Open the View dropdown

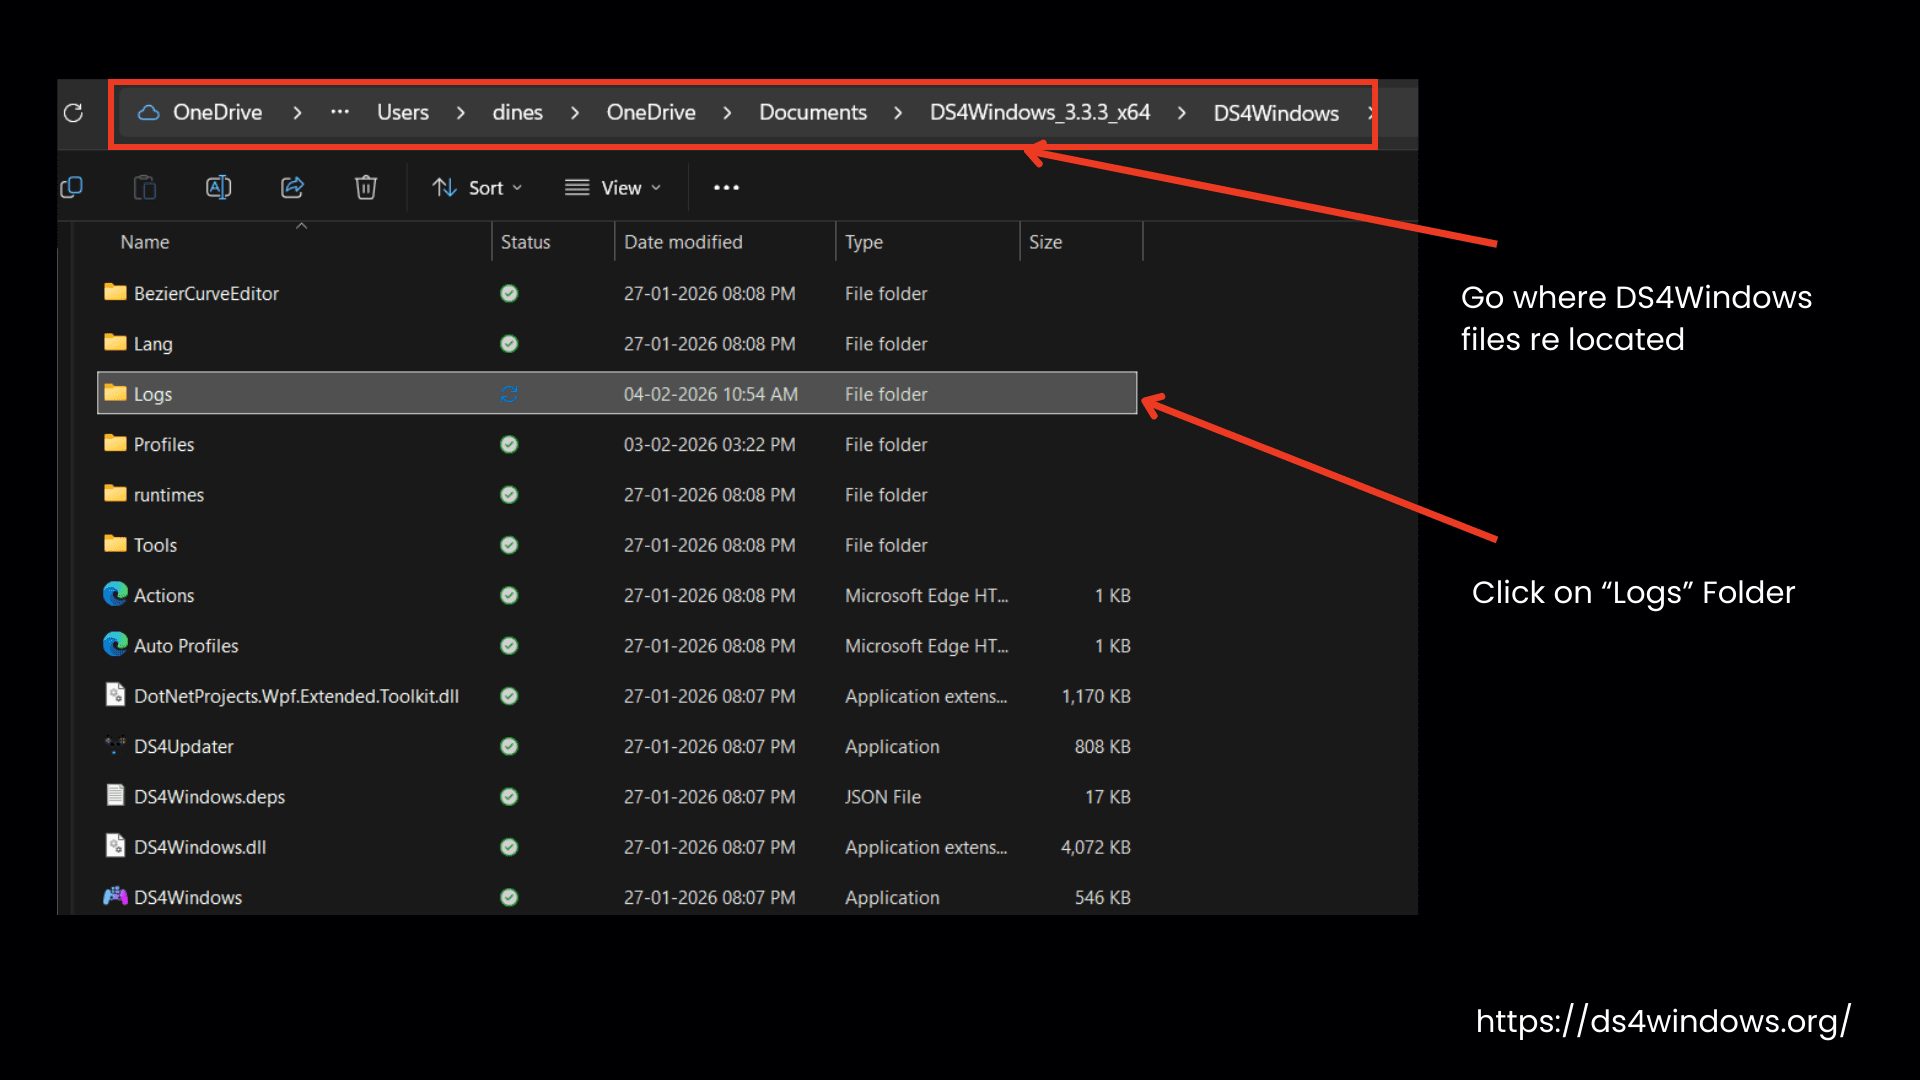tap(613, 187)
